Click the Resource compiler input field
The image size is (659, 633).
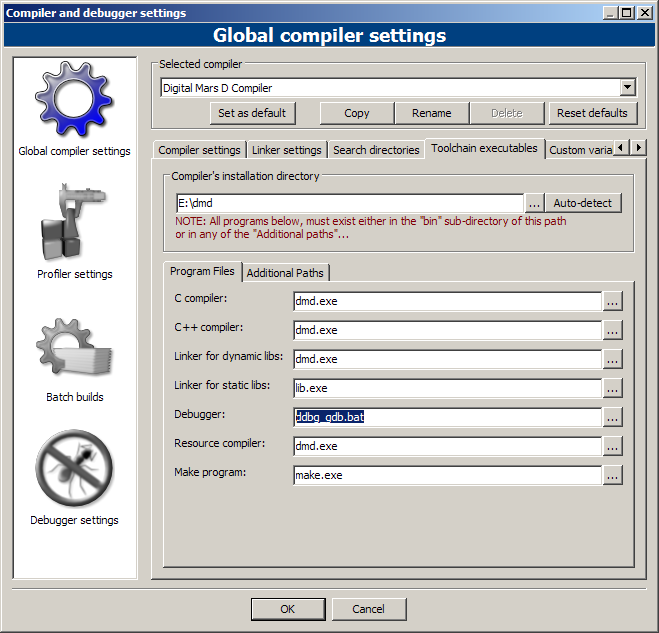(447, 446)
